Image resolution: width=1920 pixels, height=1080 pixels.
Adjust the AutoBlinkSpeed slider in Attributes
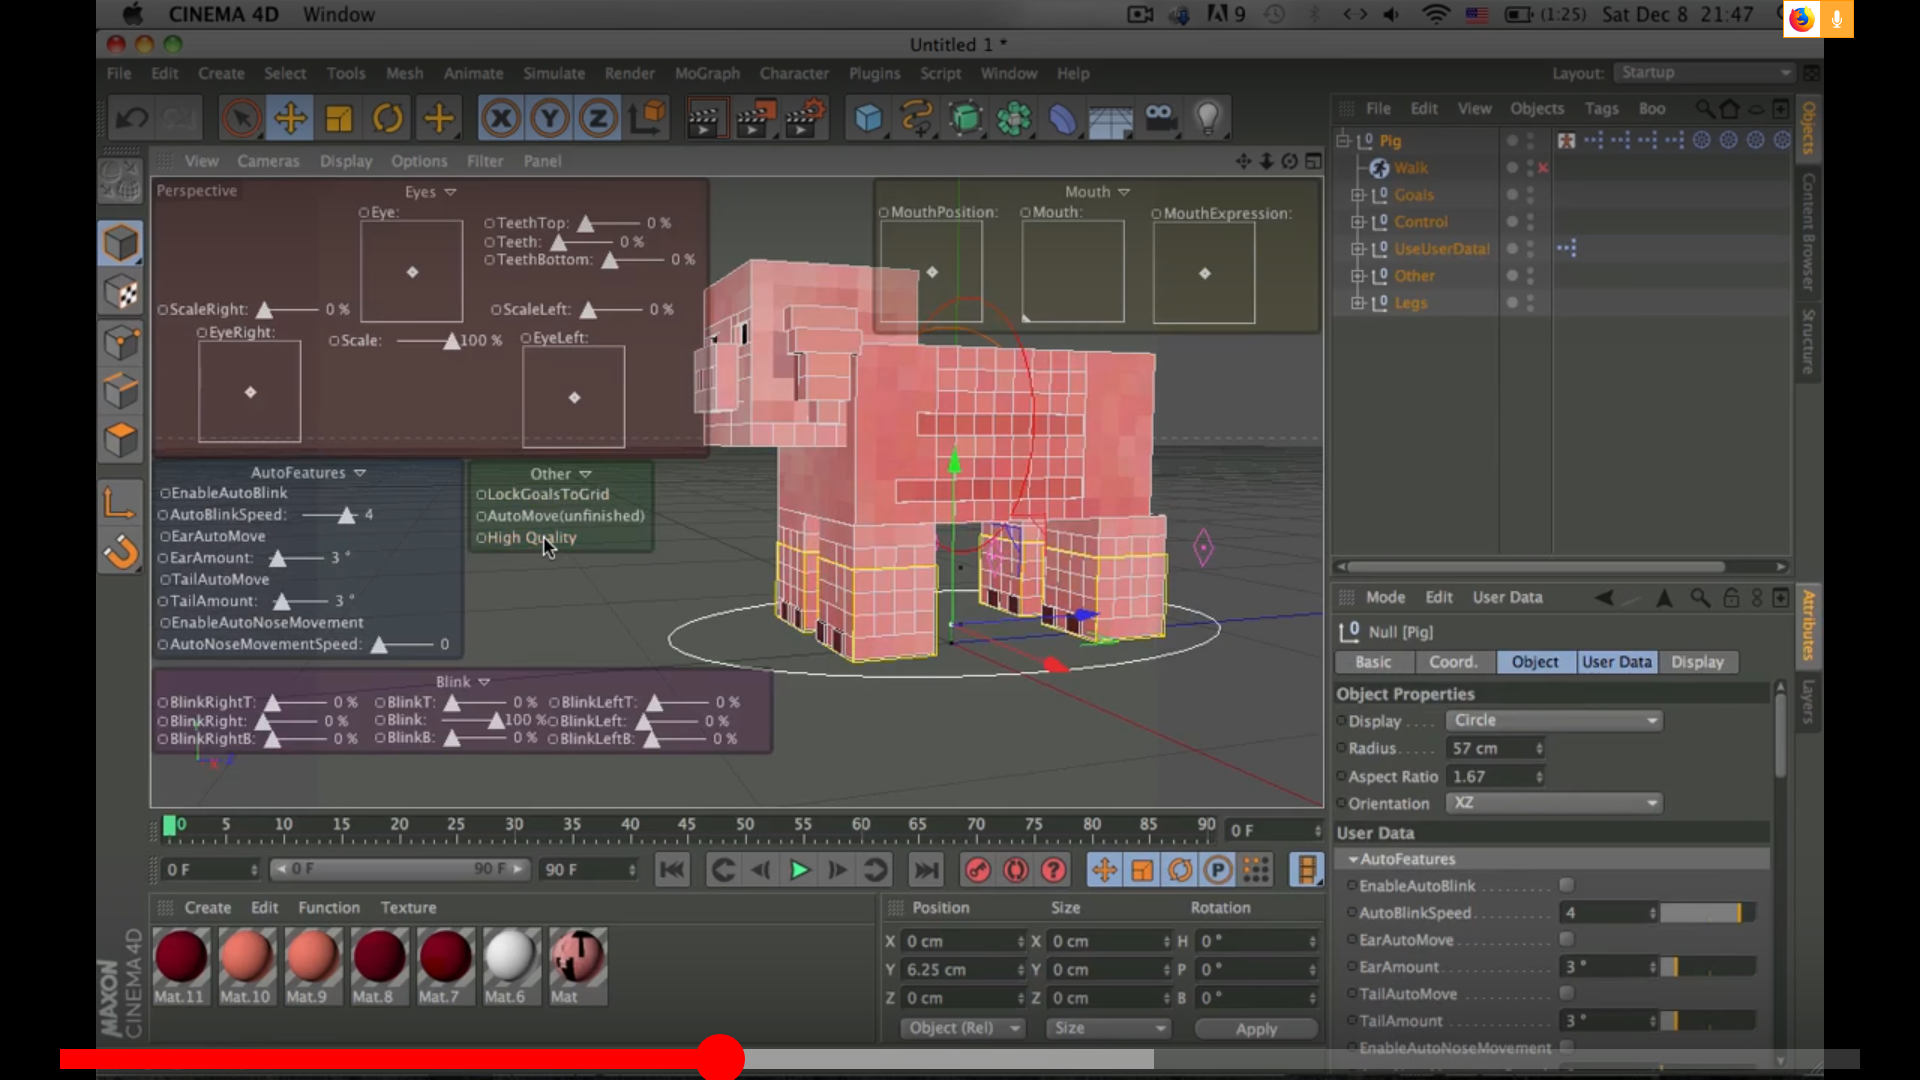click(1707, 913)
